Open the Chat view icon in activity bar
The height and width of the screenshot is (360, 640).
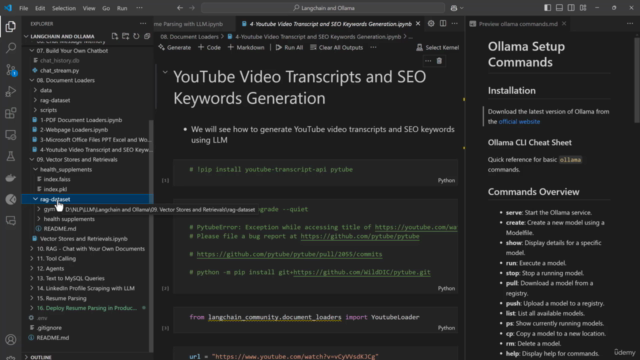(11, 221)
